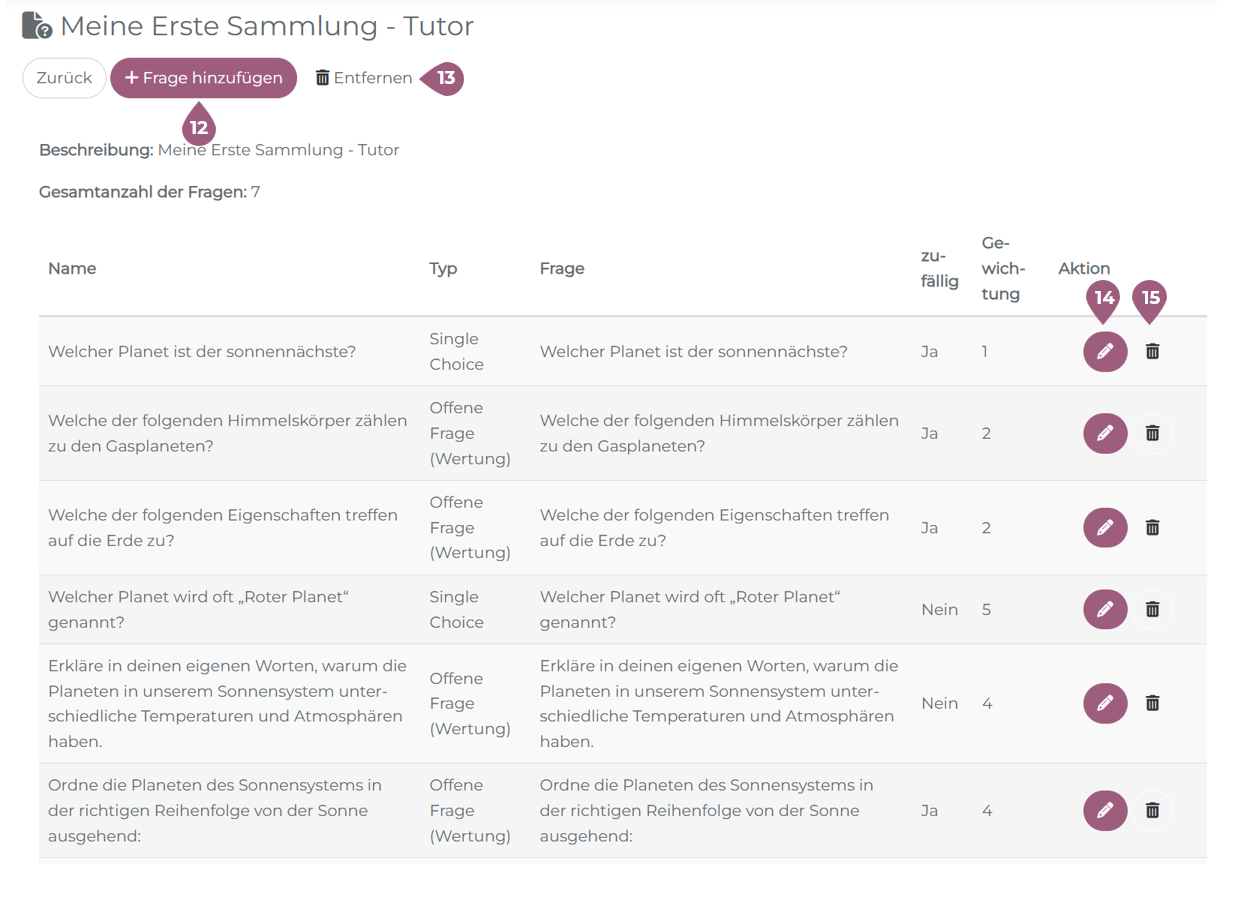1243x901 pixels.
Task: Edit the sonnennächste planet question
Action: [1105, 352]
